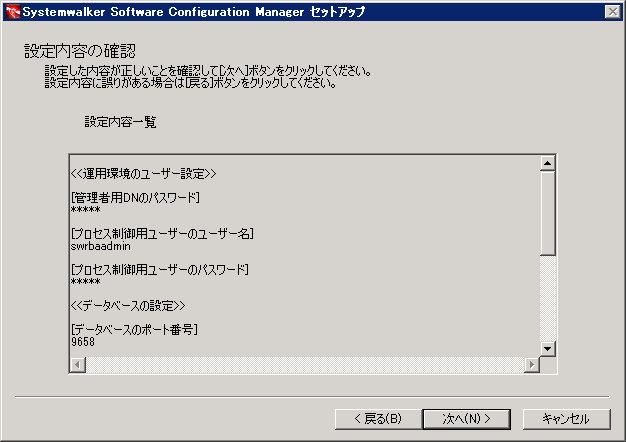Click masked password under プロセス制御用ユーザーのパスワード
Screen dimensions: 626x442
85,281
